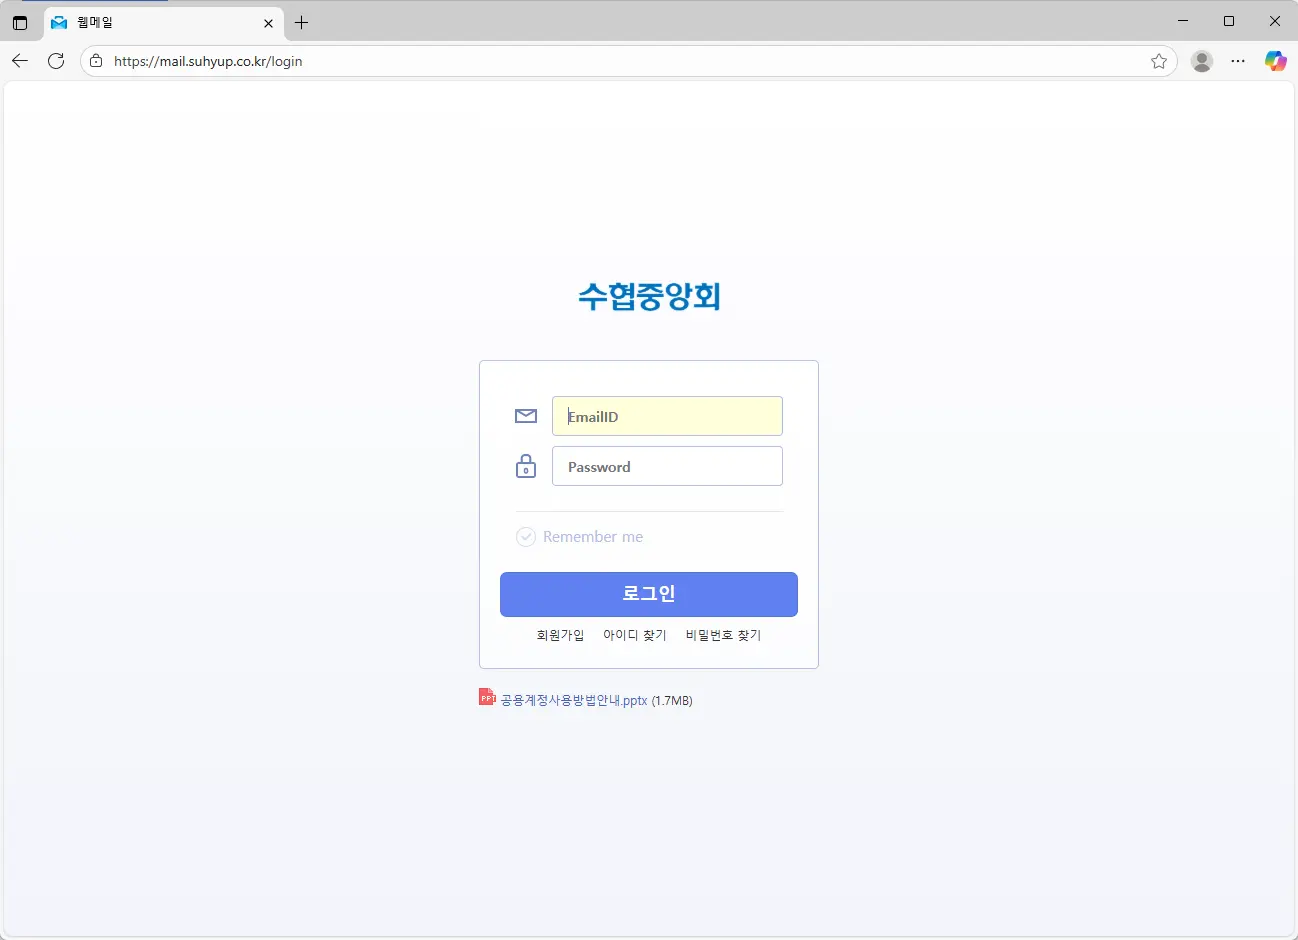This screenshot has width=1298, height=940.
Task: Open the tab actions icon at top left
Action: click(20, 22)
